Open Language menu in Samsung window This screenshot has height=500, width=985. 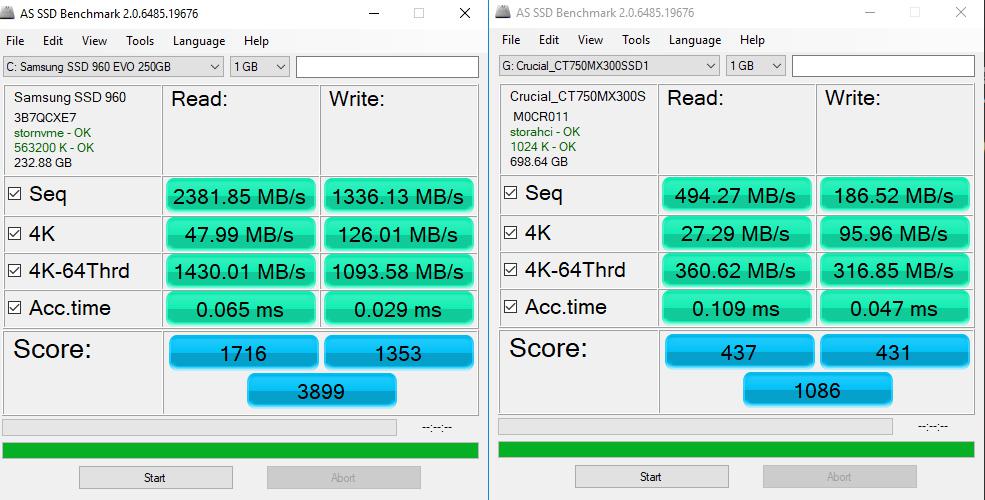tap(199, 41)
